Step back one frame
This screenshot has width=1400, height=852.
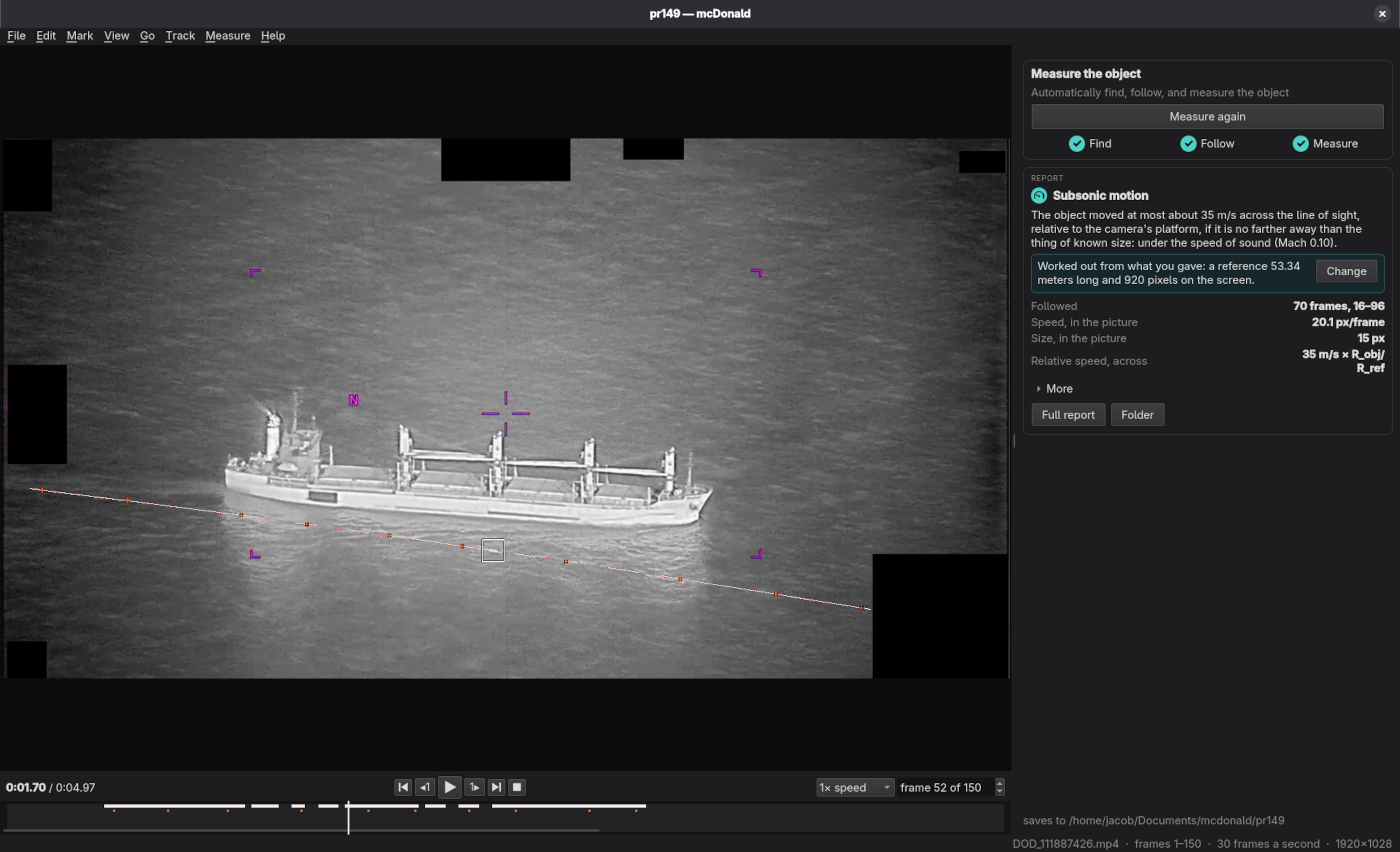[x=425, y=787]
